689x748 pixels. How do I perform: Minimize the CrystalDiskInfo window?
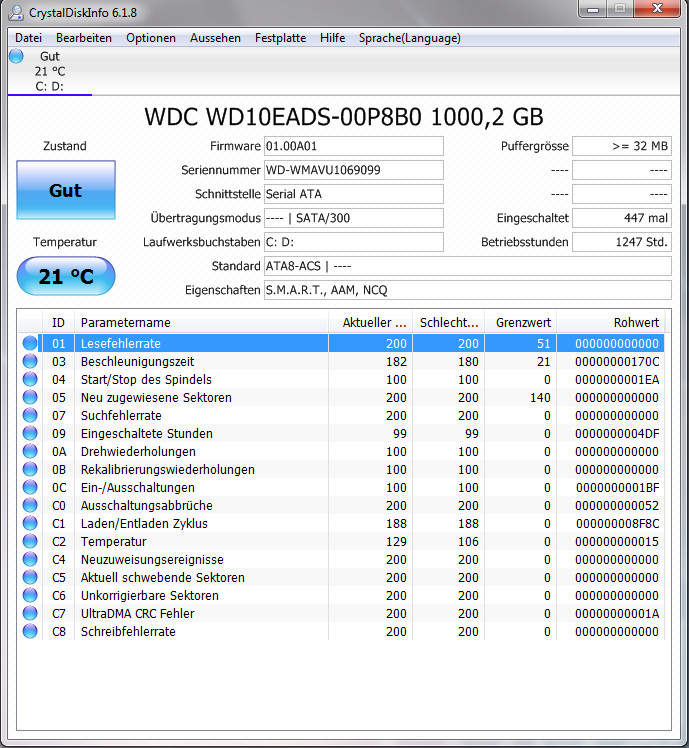[593, 9]
